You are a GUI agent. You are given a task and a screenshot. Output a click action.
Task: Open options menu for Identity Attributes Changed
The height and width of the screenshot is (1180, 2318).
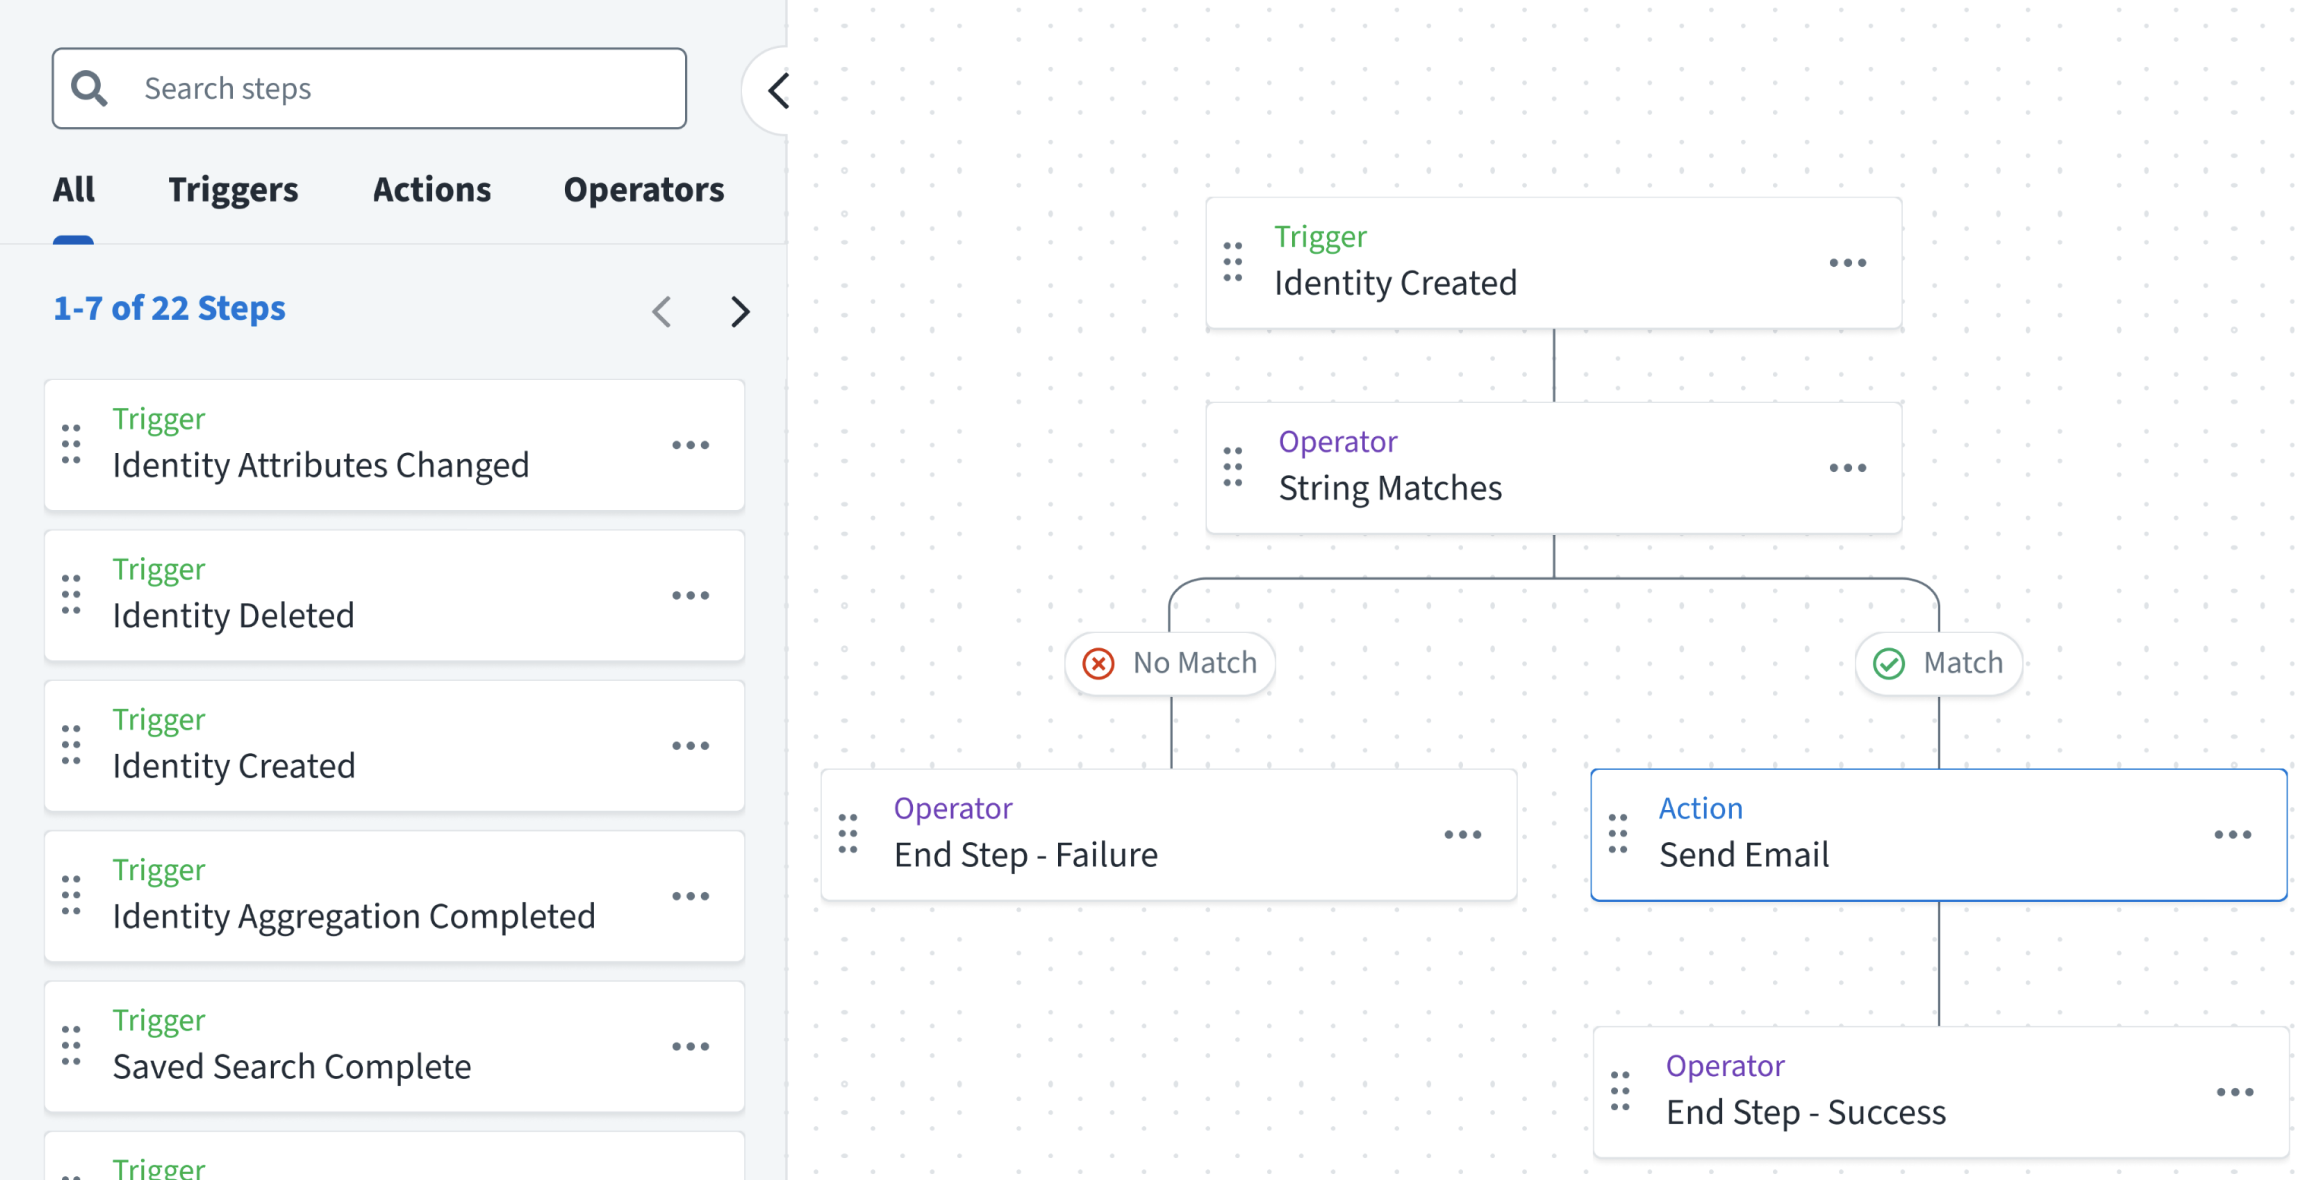tap(690, 445)
